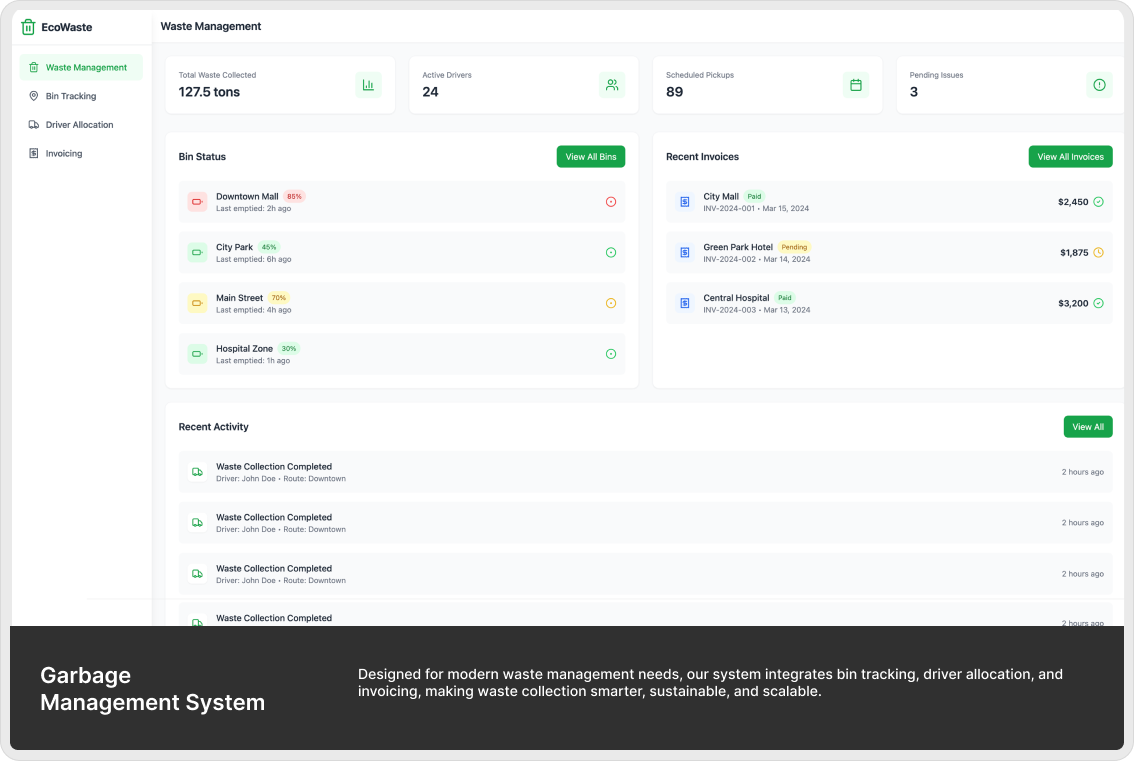Click the pending clock icon beside $1,875
Screen dimensions: 1134x761
pyautogui.click(x=1099, y=252)
